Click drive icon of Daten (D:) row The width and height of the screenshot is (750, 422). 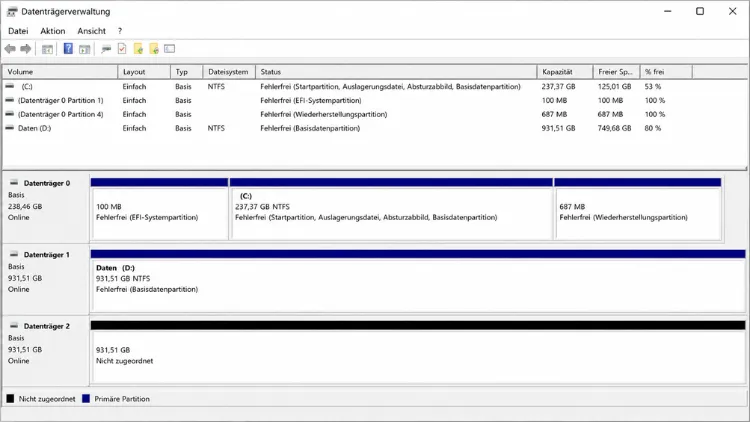[x=10, y=128]
